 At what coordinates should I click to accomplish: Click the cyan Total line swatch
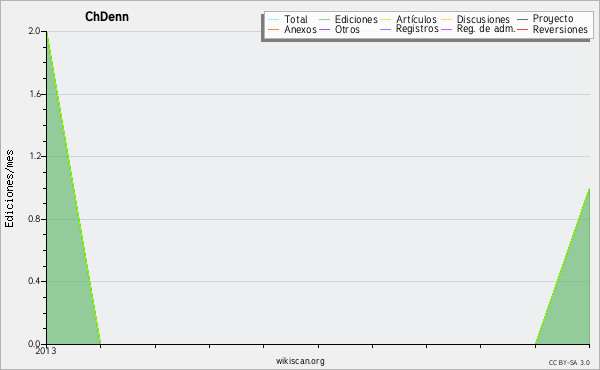tap(274, 20)
